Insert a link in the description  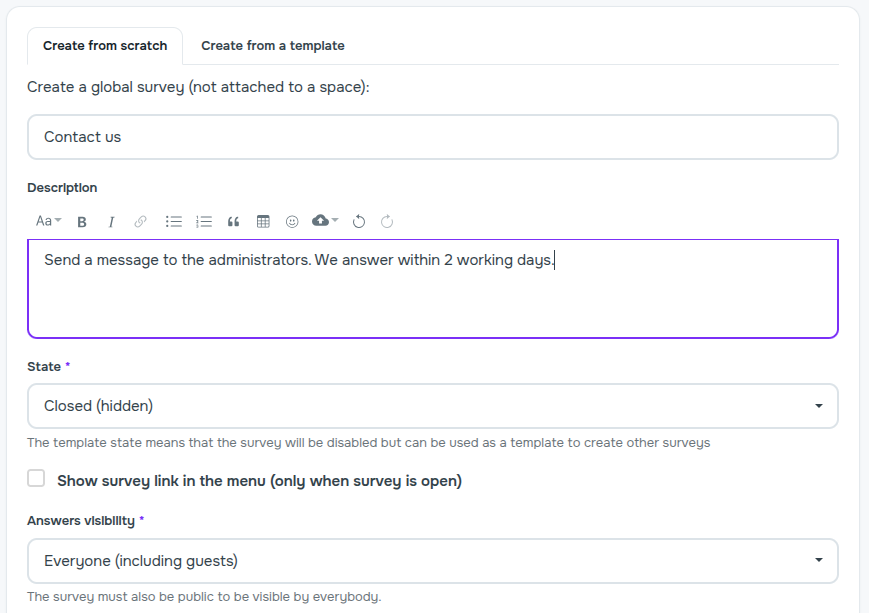click(140, 222)
